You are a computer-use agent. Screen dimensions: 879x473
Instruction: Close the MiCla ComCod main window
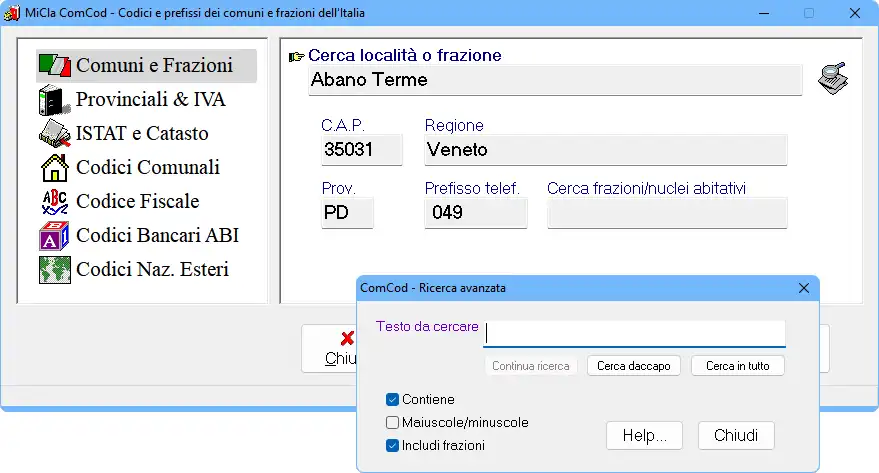coord(854,13)
